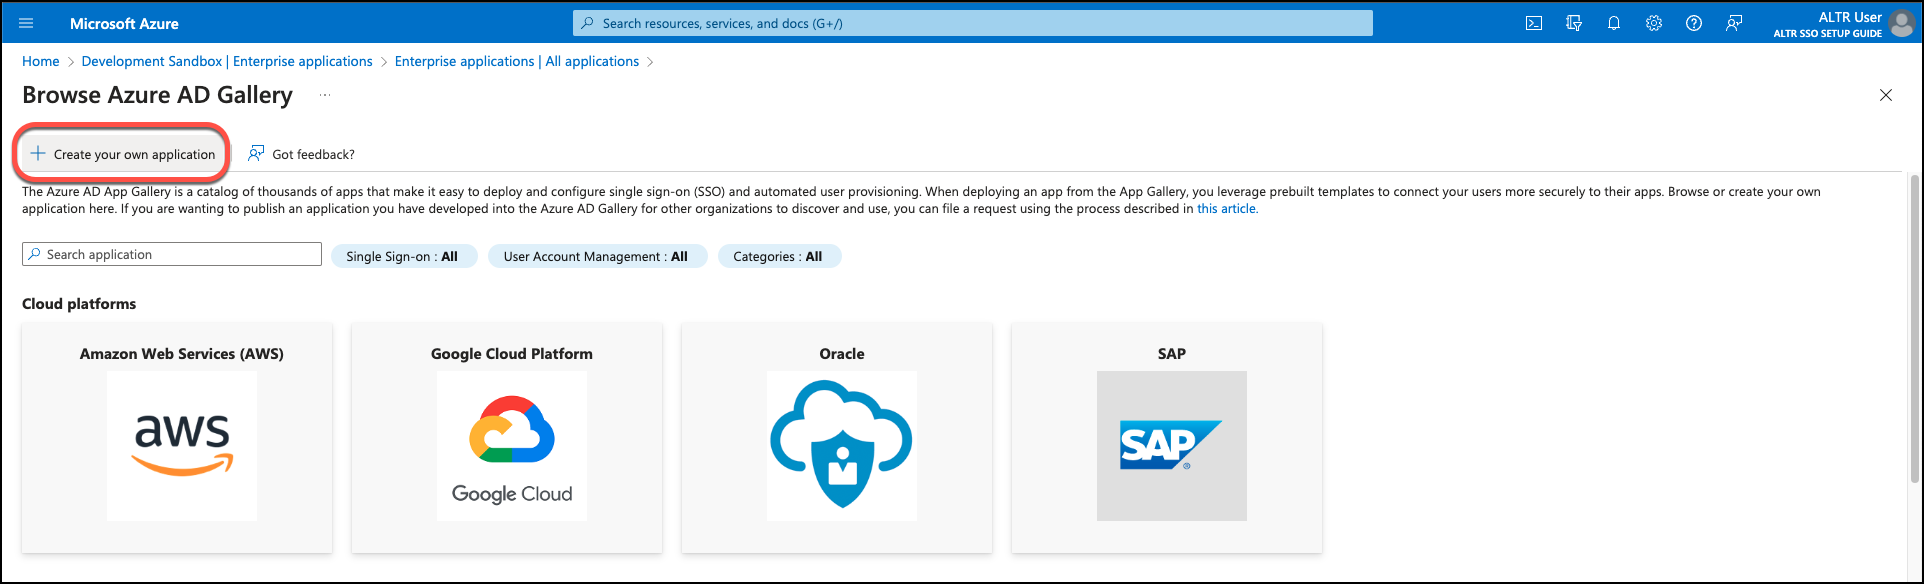
Task: Click the Got feedback? button
Action: 302,154
